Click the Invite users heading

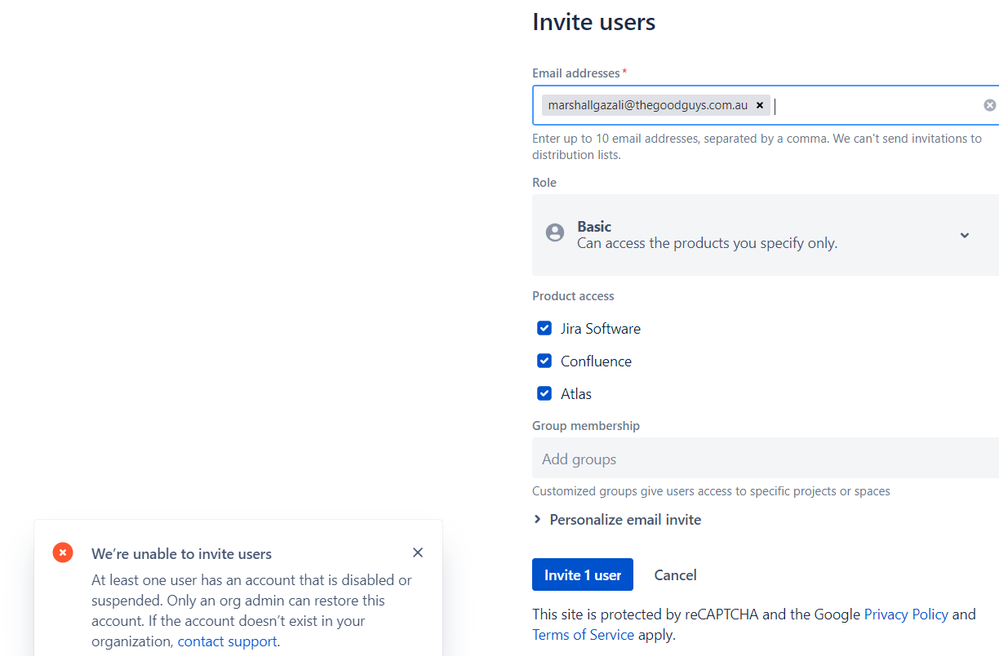(594, 22)
